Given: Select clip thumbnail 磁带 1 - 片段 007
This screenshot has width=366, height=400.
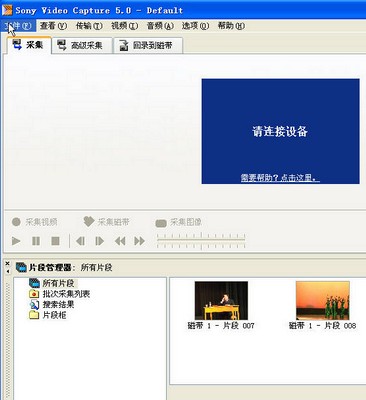Looking at the screenshot, I should point(221,305).
